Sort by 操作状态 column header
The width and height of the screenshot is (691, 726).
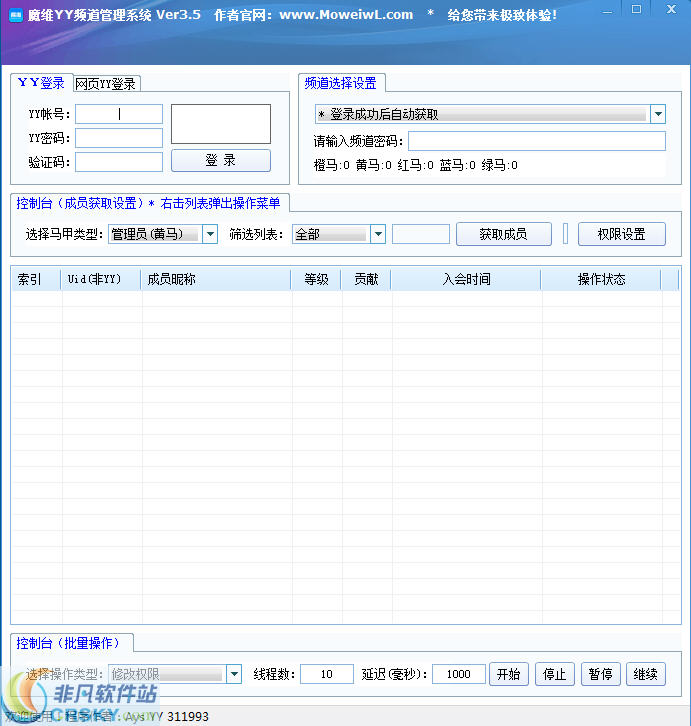[x=601, y=279]
